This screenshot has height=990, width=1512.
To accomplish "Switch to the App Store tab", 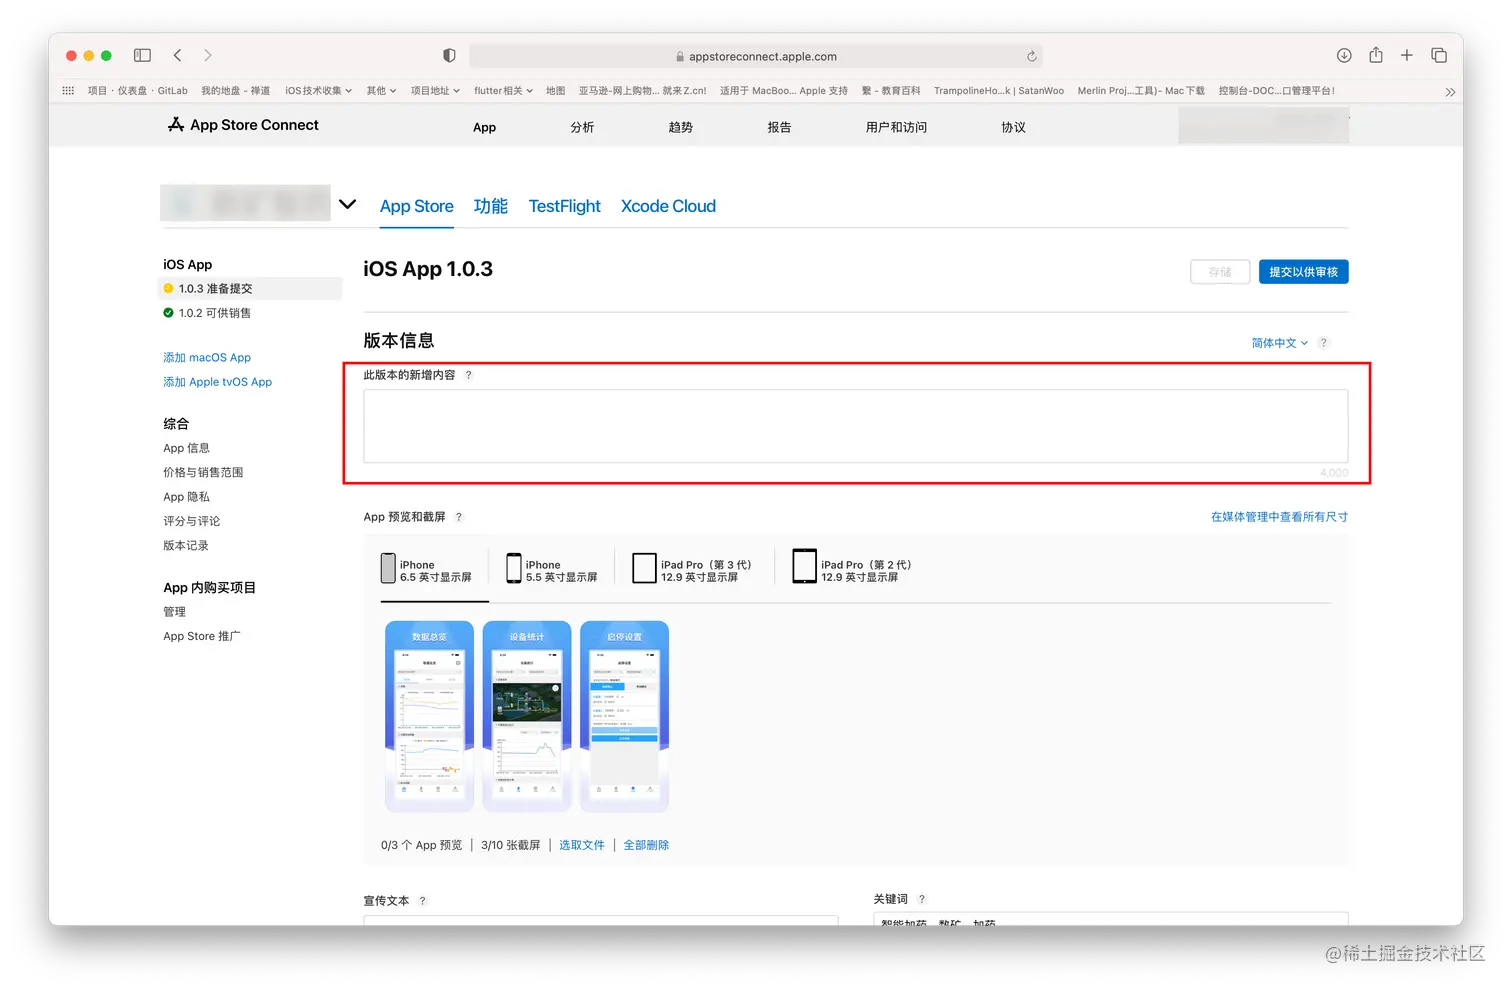I will tap(416, 206).
